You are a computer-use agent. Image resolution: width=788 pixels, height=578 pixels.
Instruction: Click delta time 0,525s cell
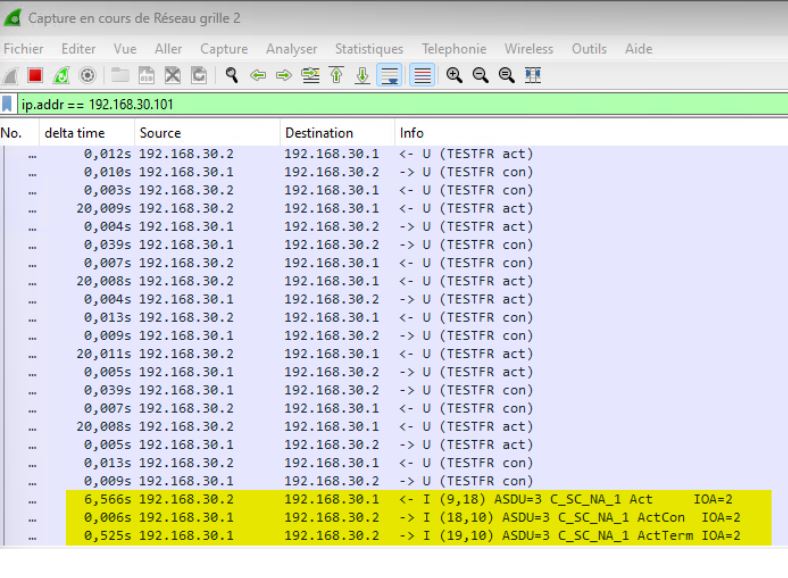(108, 535)
